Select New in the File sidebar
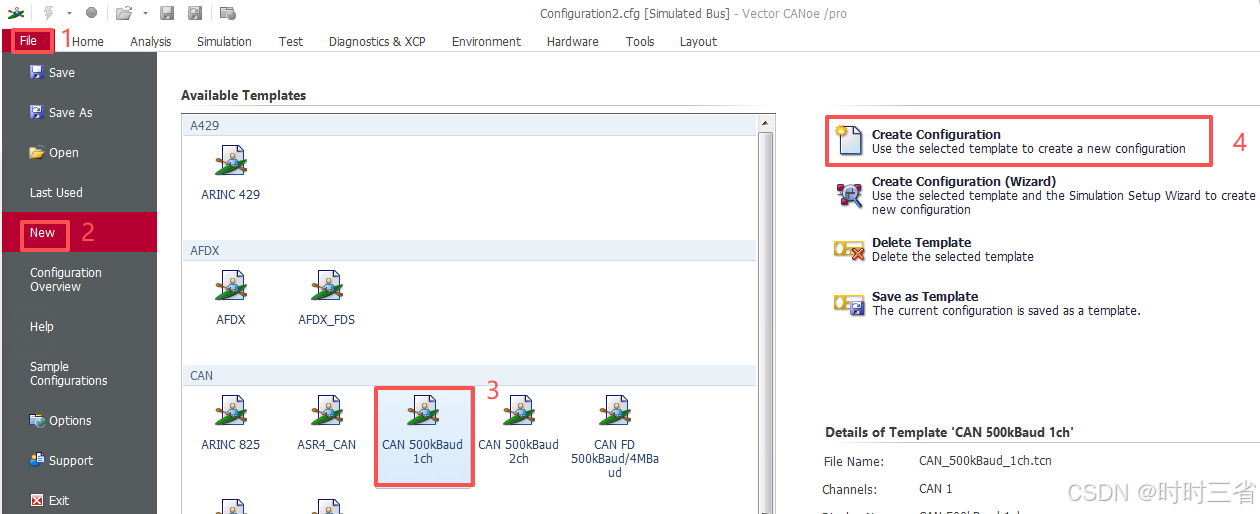The height and width of the screenshot is (514, 1260). pyautogui.click(x=78, y=232)
